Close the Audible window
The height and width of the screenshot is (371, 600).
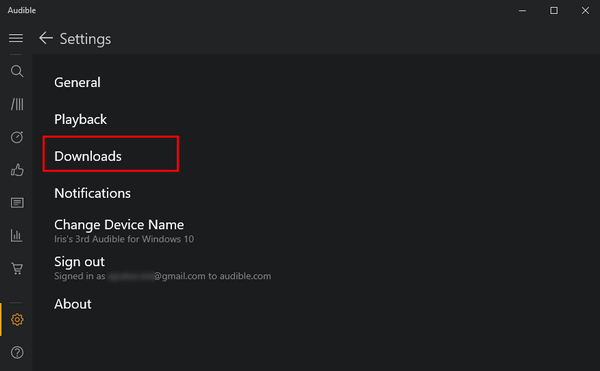tap(585, 11)
